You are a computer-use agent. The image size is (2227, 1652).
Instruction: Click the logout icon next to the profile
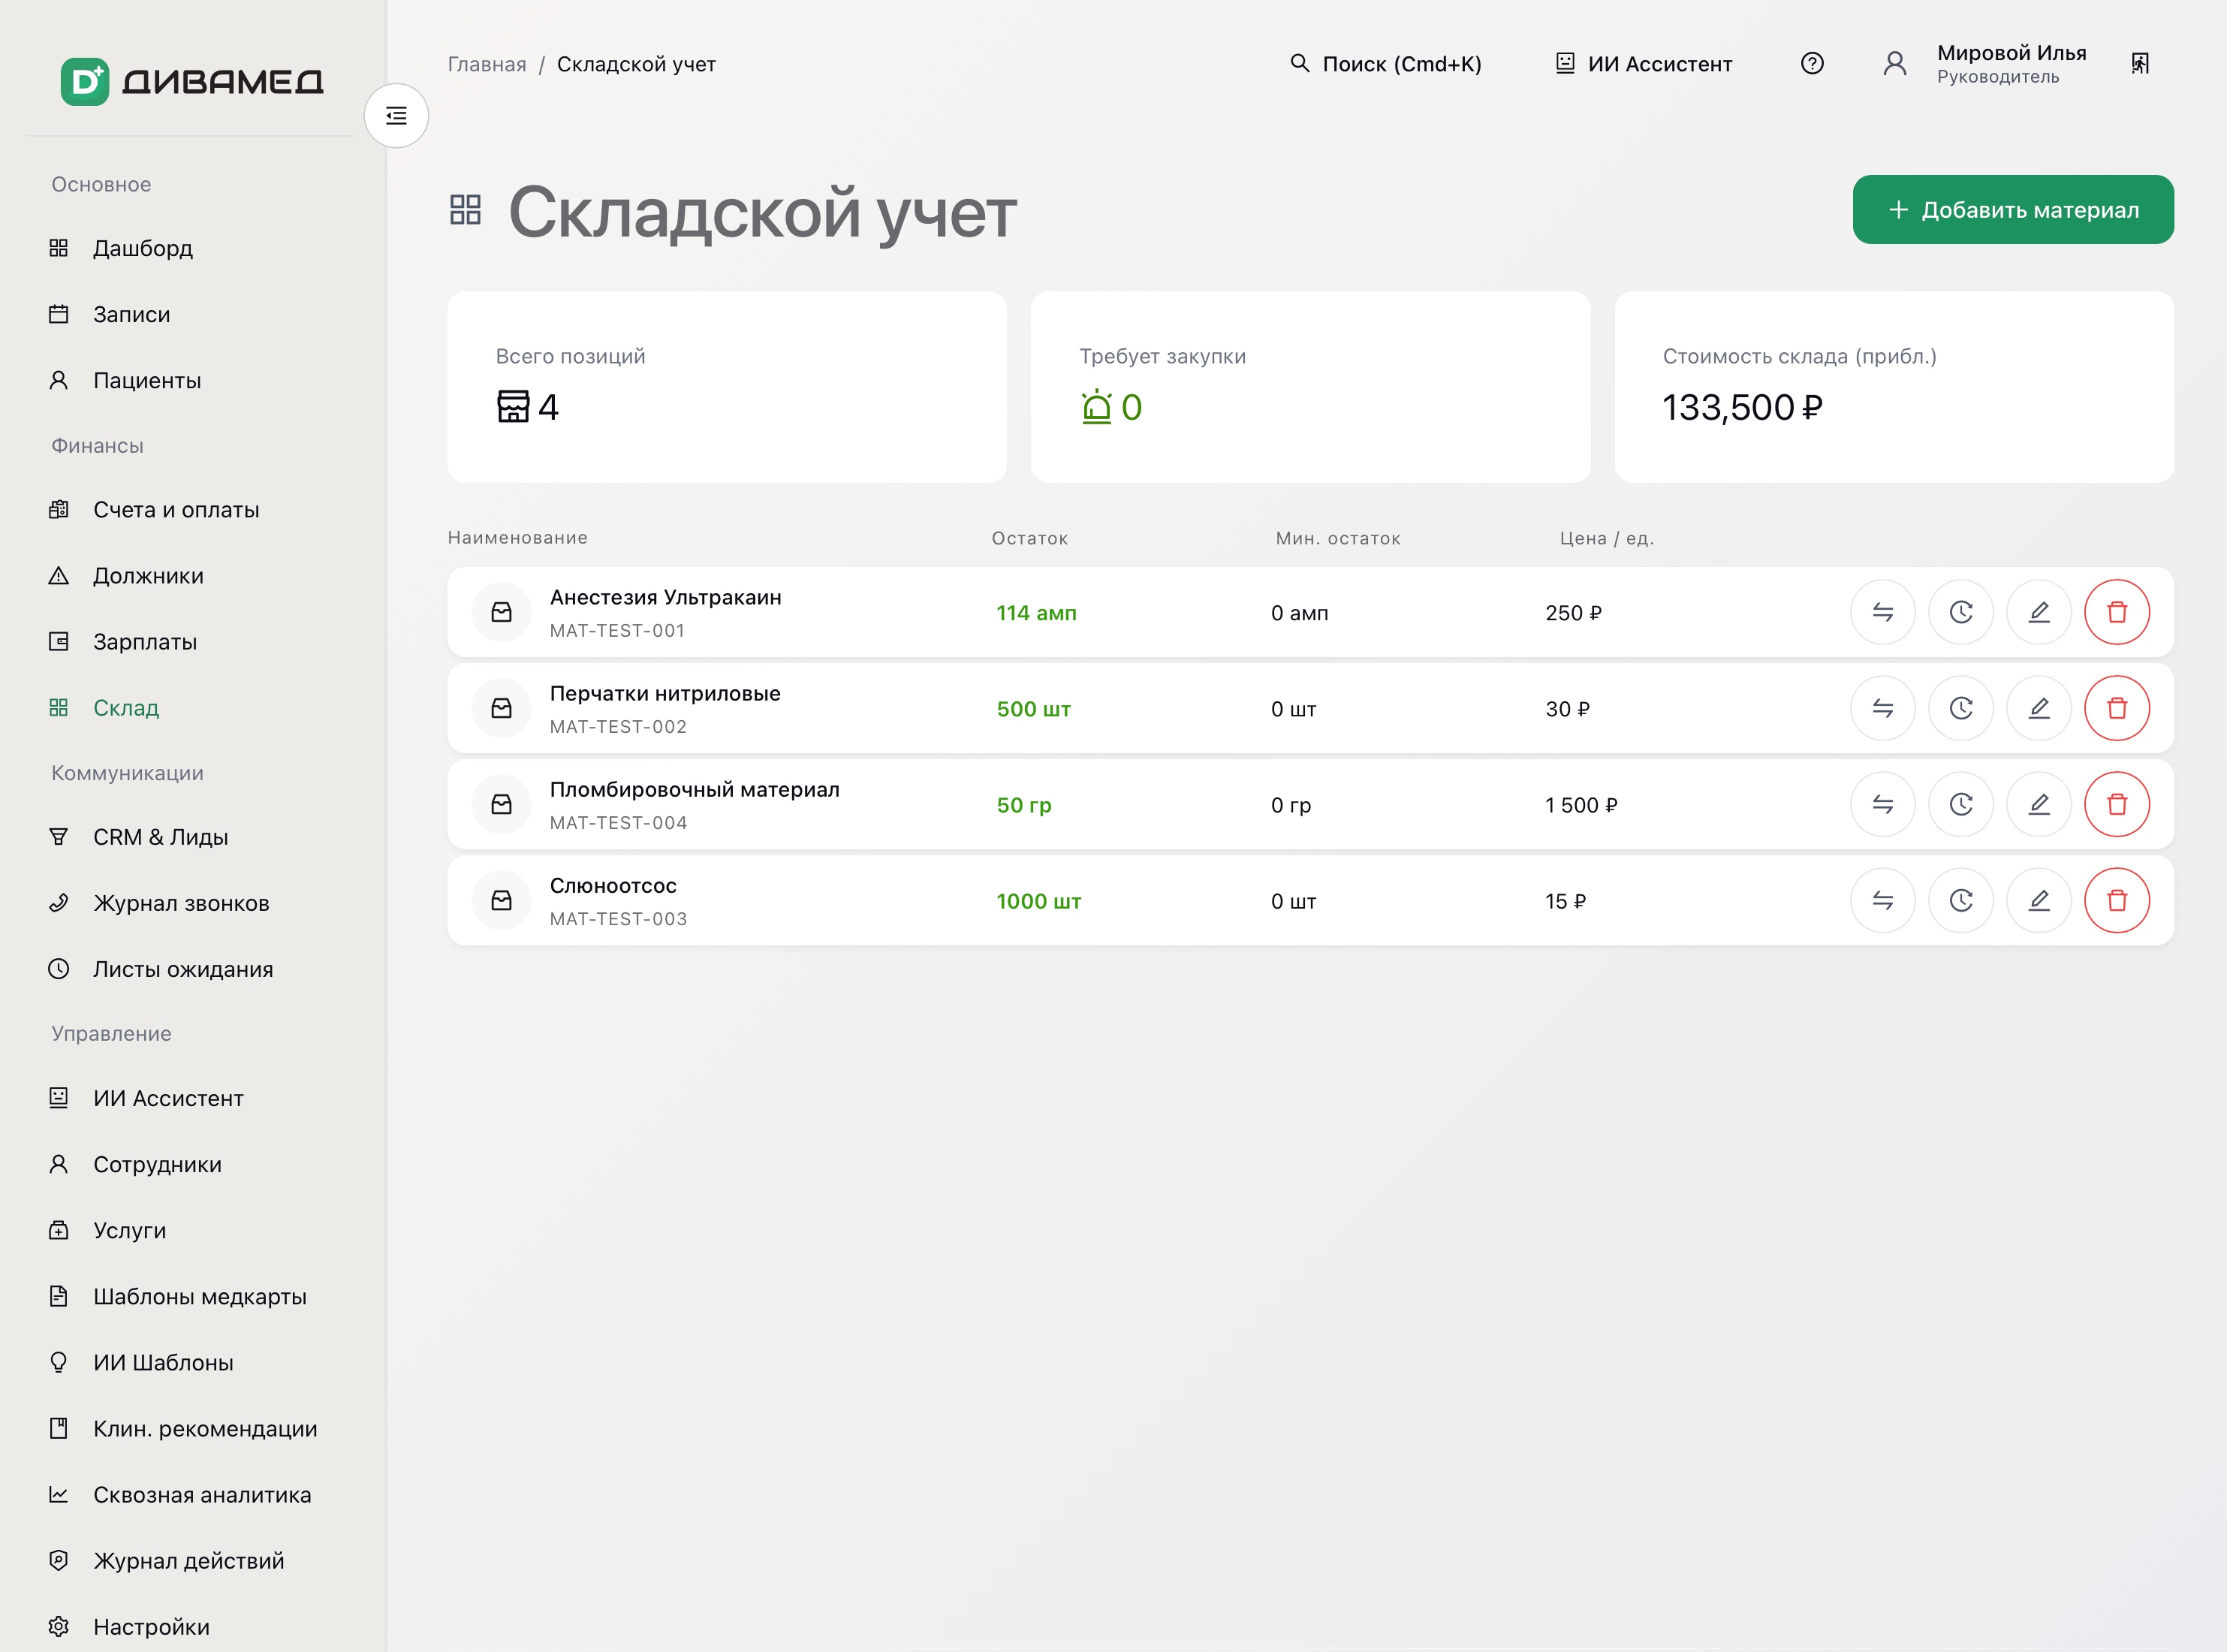click(2139, 64)
